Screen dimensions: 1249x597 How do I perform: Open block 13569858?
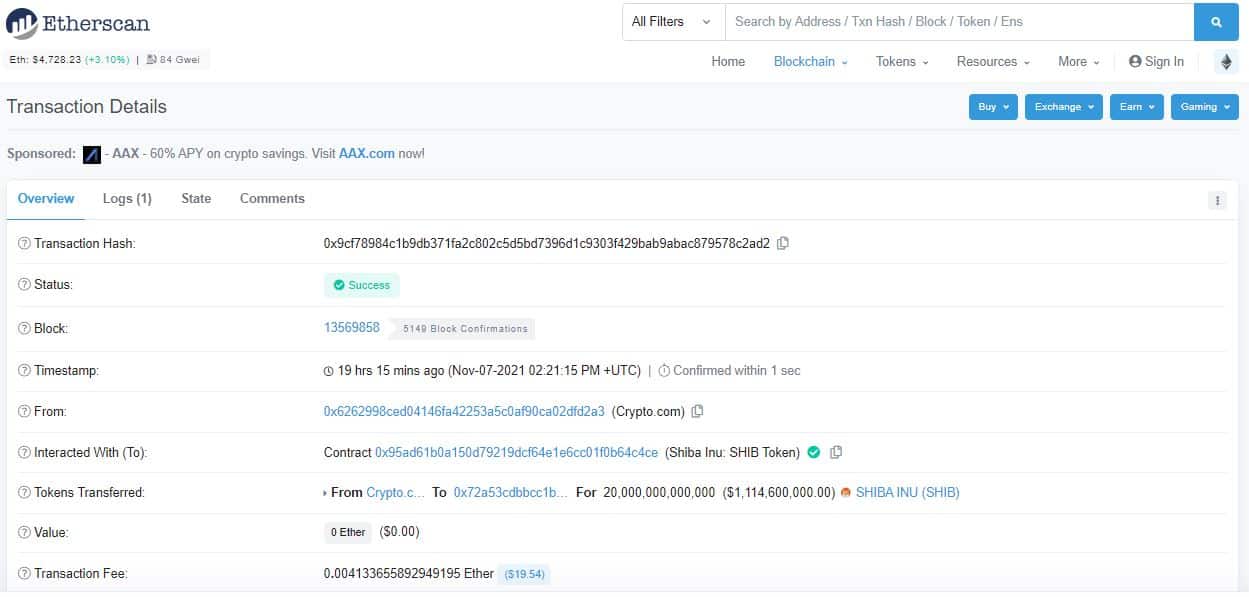[x=352, y=328]
